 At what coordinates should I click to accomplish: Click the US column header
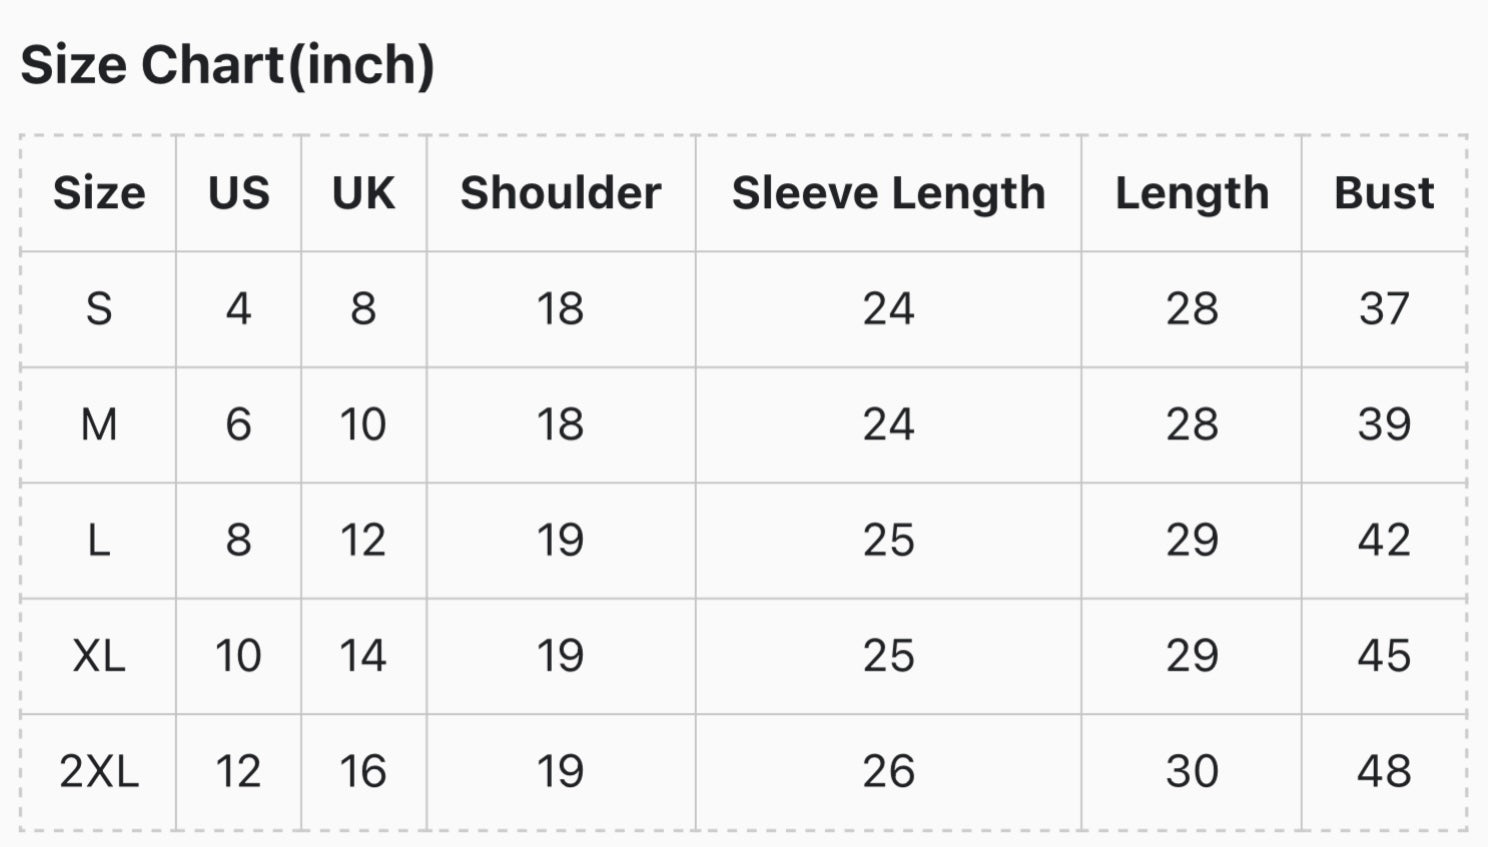[239, 193]
